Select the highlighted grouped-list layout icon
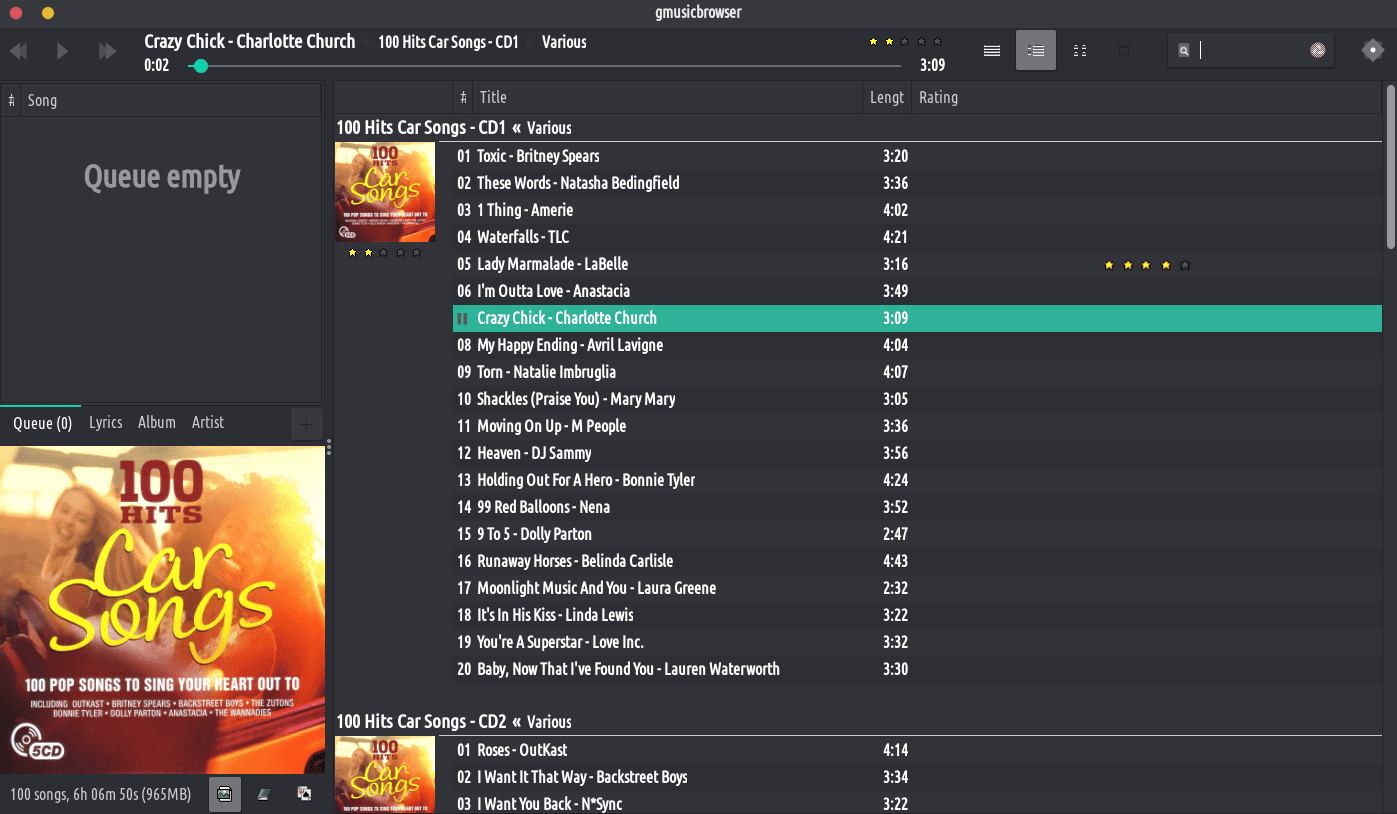The image size is (1397, 814). click(x=1036, y=51)
